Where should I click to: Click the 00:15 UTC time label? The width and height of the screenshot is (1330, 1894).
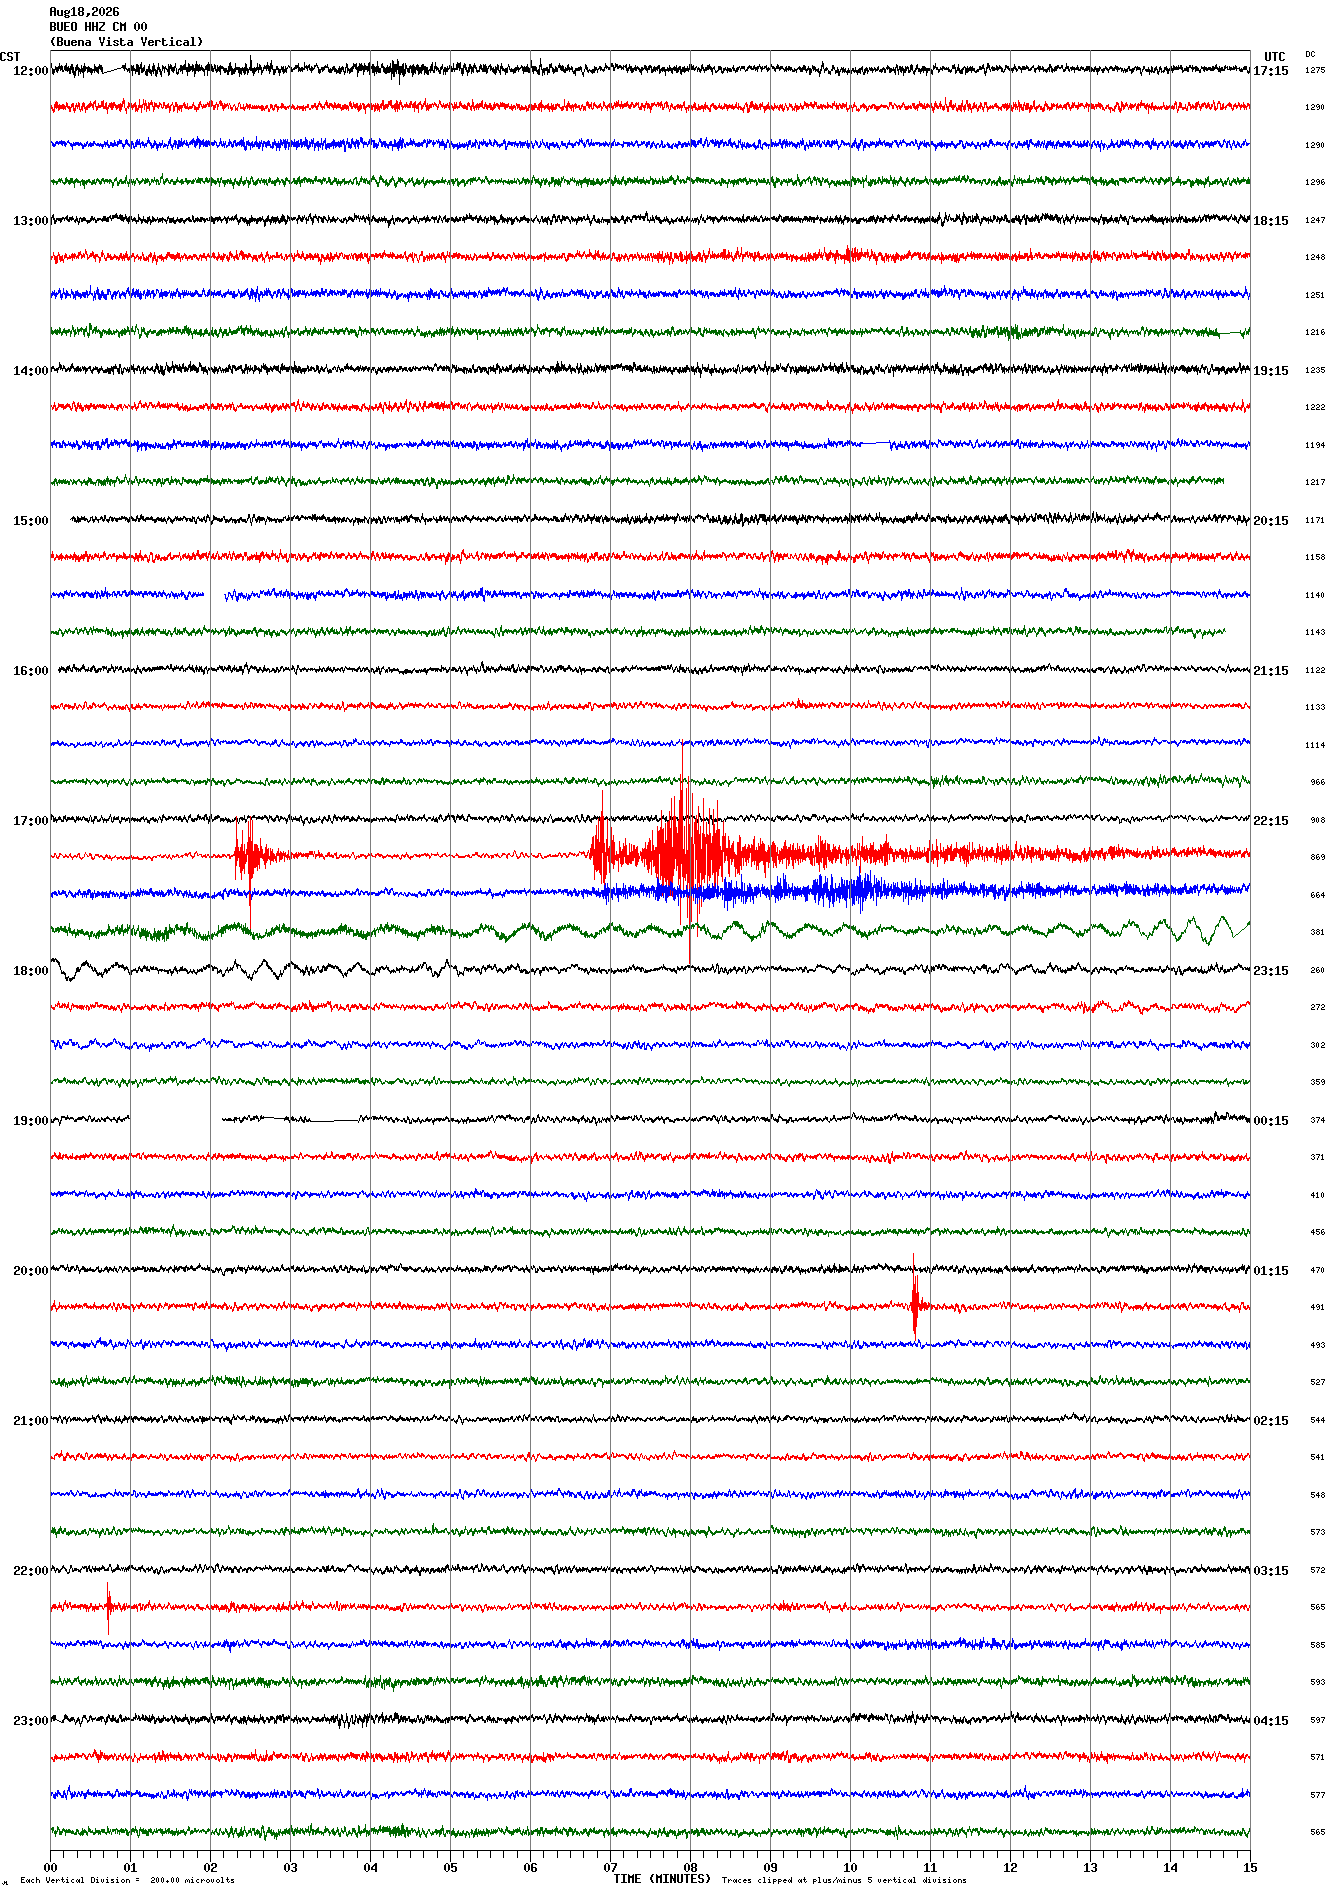[x=1271, y=1121]
